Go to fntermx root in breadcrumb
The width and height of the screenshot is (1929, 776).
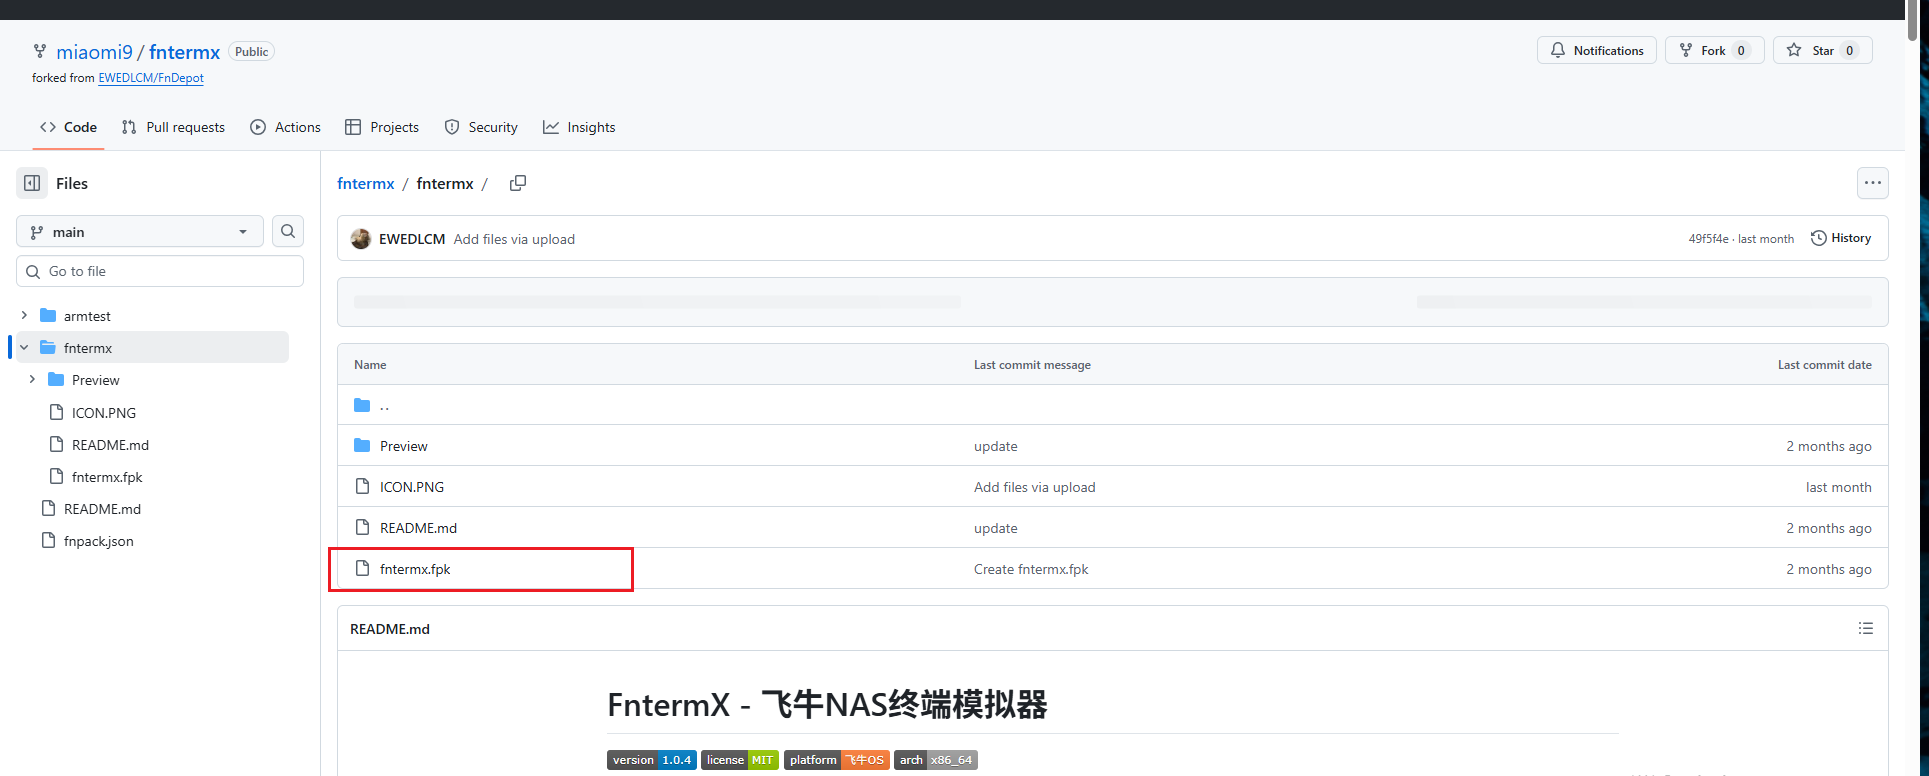(x=366, y=183)
